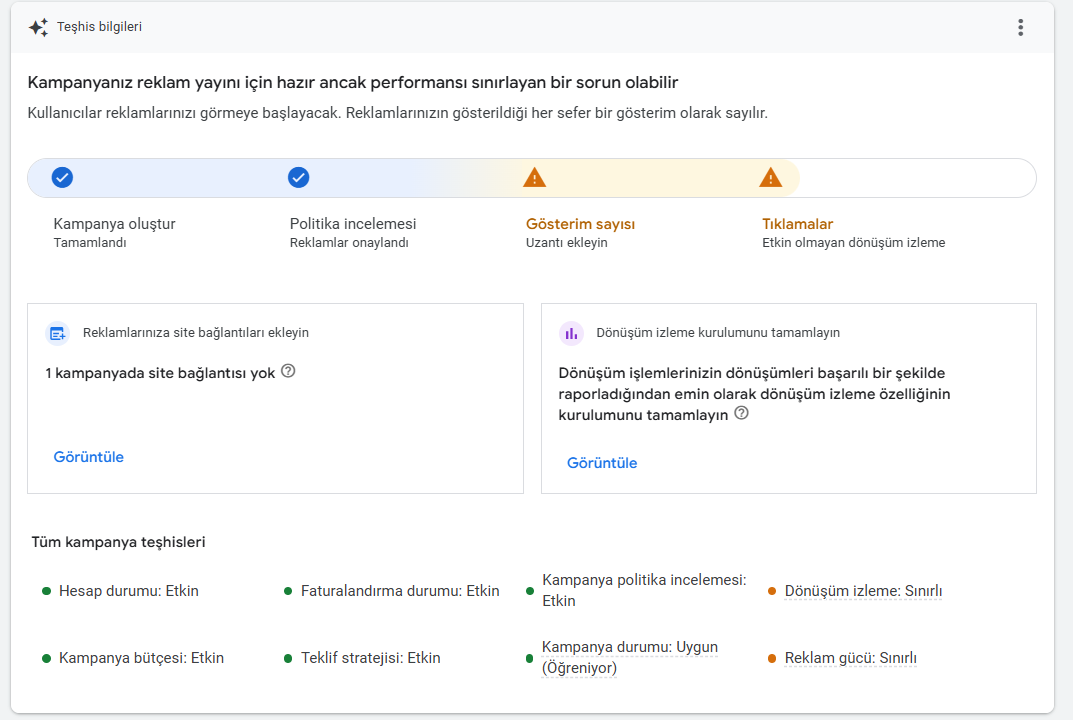Open help icon after kurulumunu tamamlayın
Image resolution: width=1073 pixels, height=720 pixels.
(x=741, y=413)
